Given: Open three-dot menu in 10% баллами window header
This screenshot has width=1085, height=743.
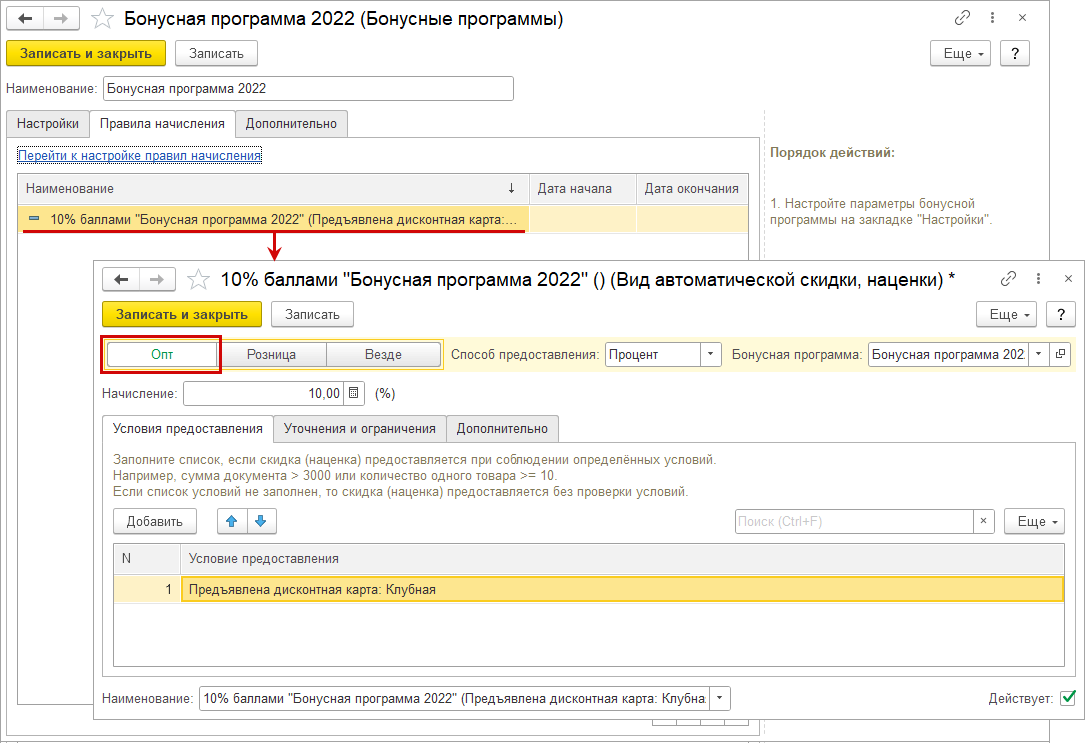Looking at the screenshot, I should 1038,279.
